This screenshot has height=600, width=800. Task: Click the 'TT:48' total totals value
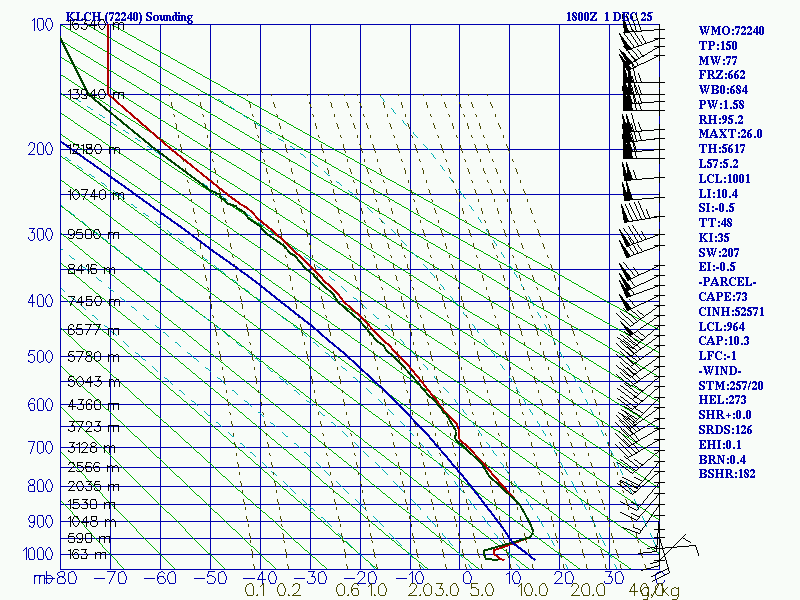click(715, 223)
